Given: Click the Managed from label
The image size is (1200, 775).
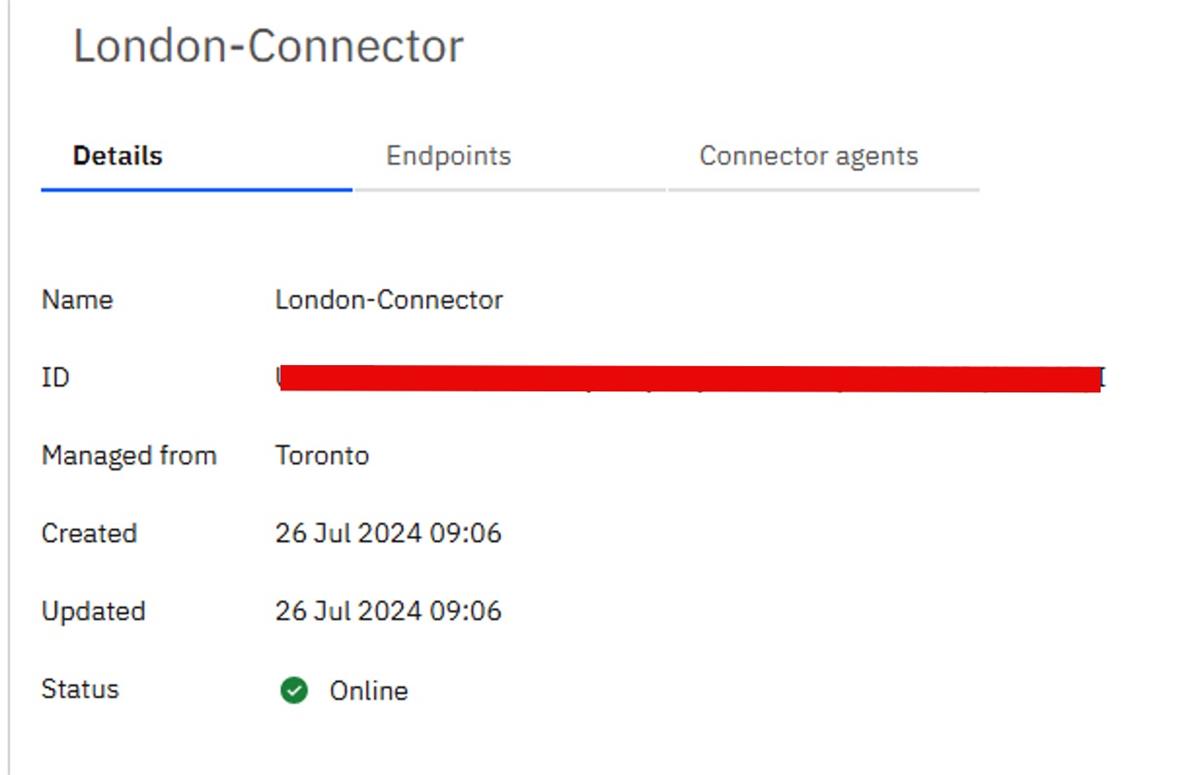Looking at the screenshot, I should tap(129, 456).
